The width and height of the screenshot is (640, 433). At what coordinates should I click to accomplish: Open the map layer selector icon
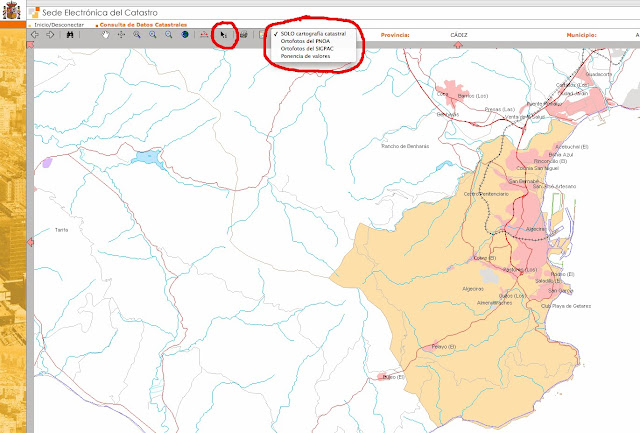click(x=262, y=35)
